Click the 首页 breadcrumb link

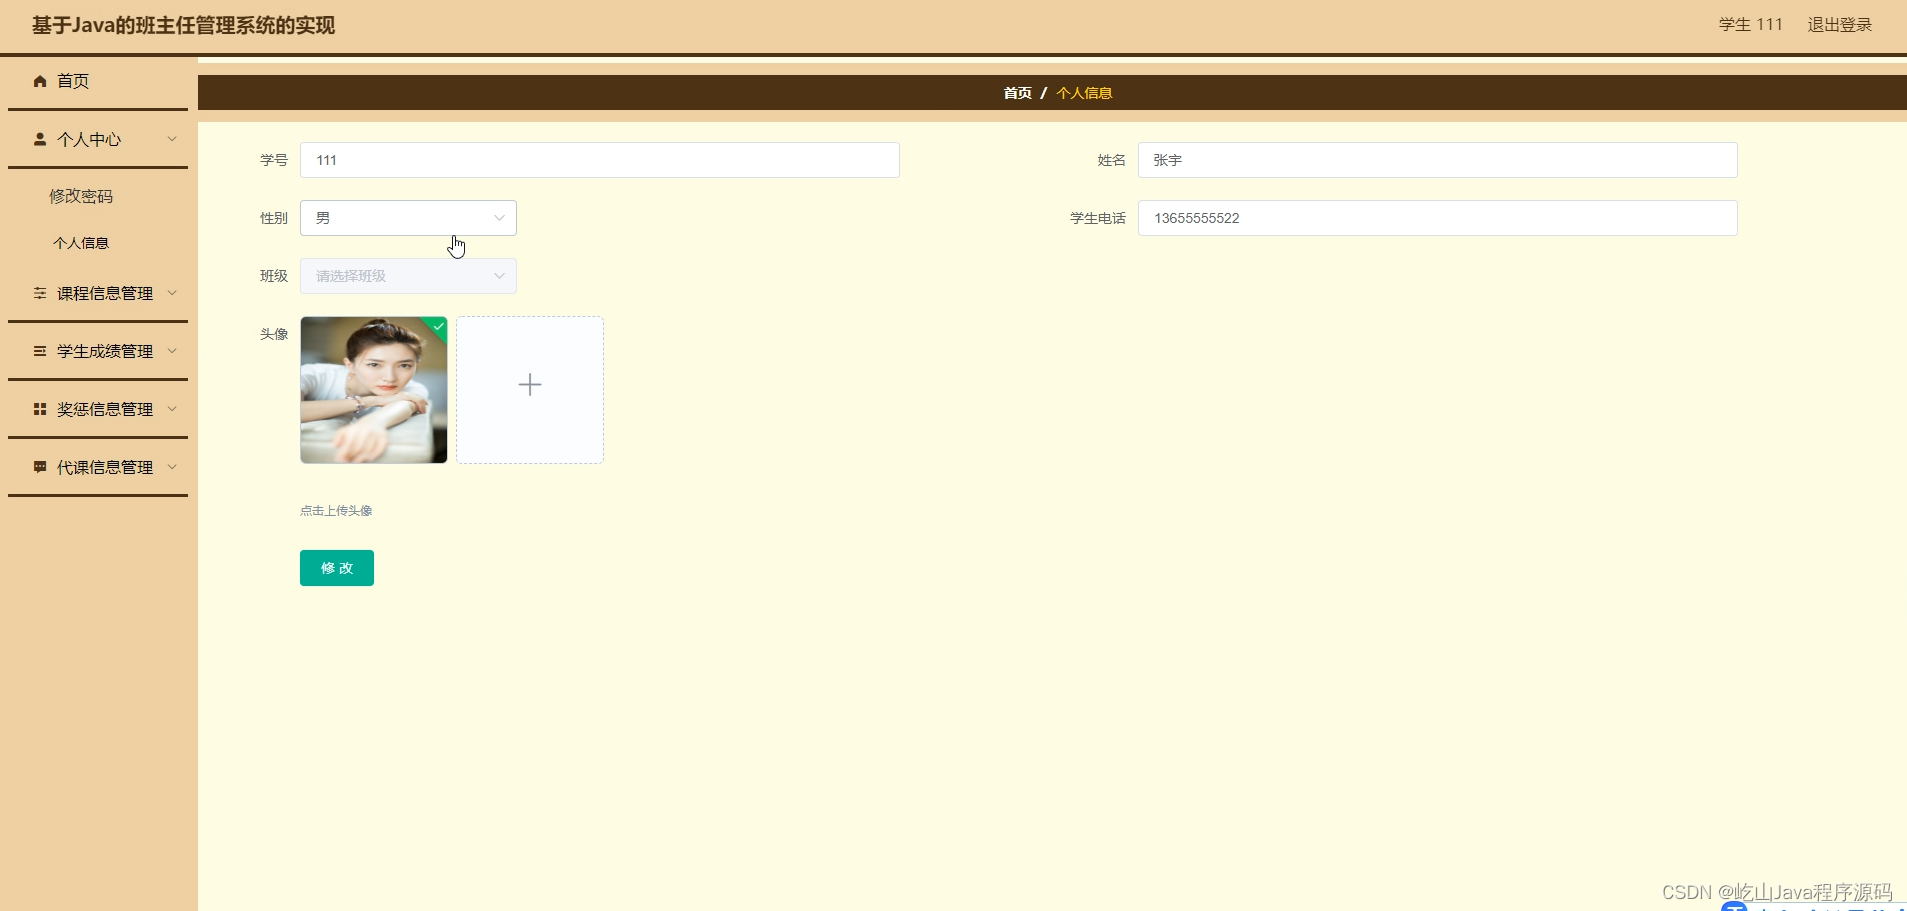1016,92
